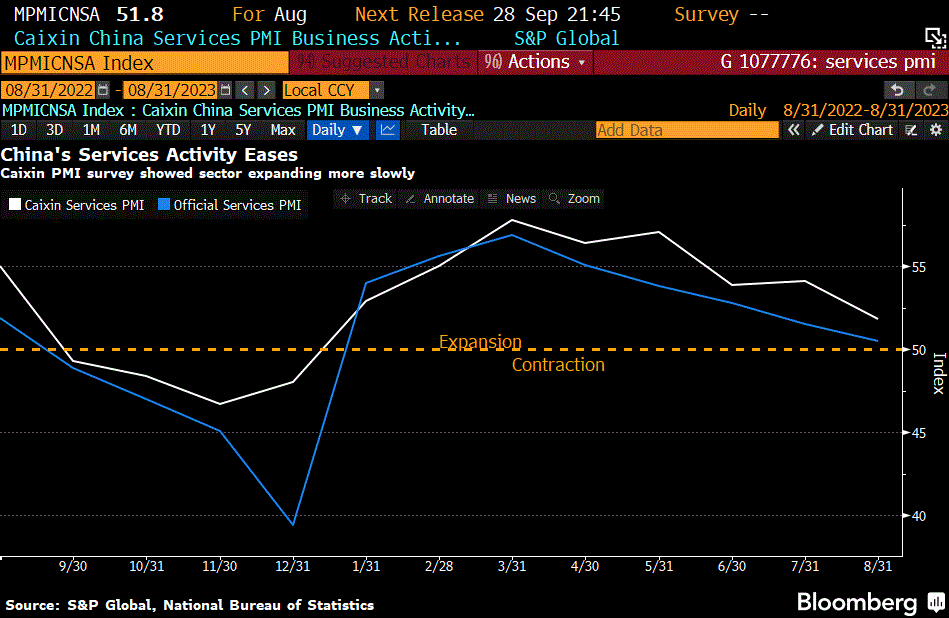Click the end date field 08/31/2023
Viewport: 949px width, 618px height.
click(171, 90)
